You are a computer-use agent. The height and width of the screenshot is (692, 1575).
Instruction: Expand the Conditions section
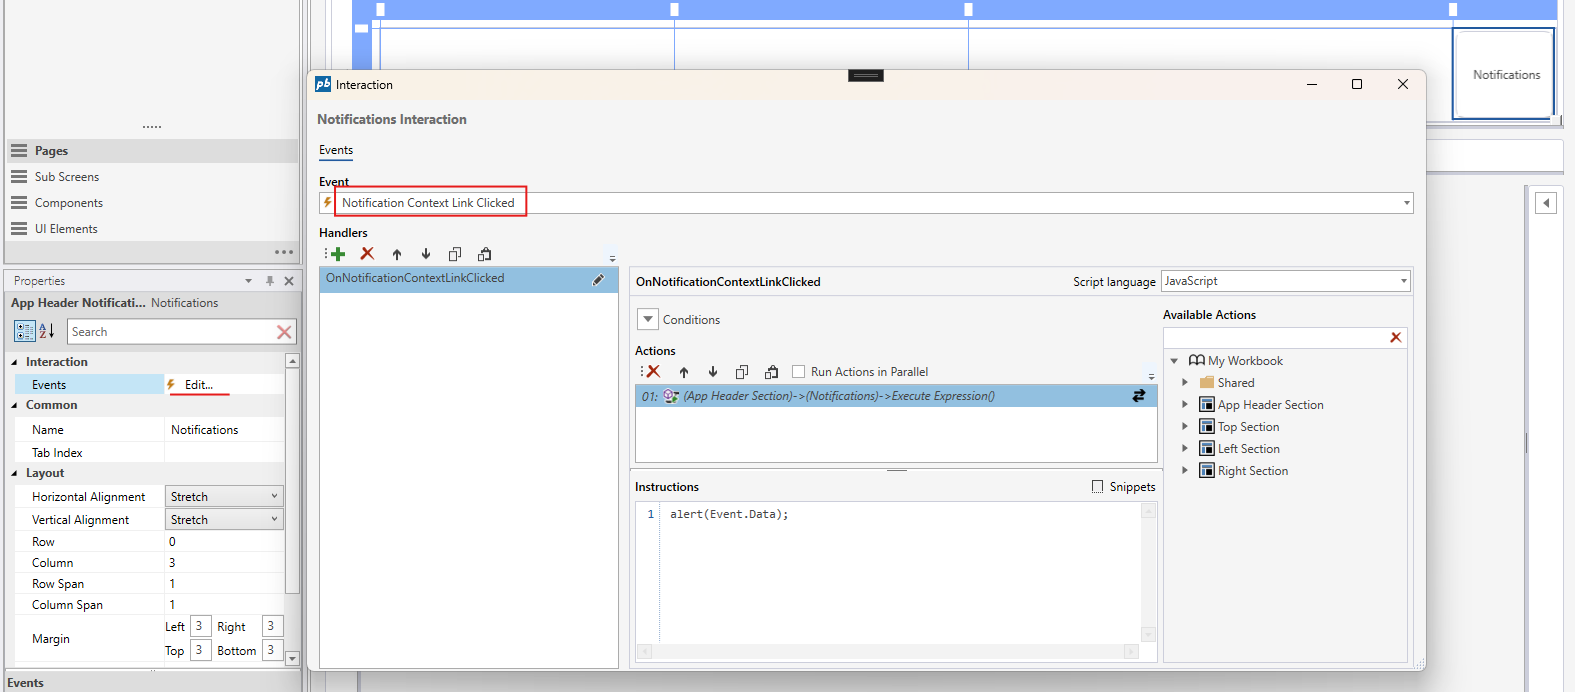pyautogui.click(x=648, y=320)
